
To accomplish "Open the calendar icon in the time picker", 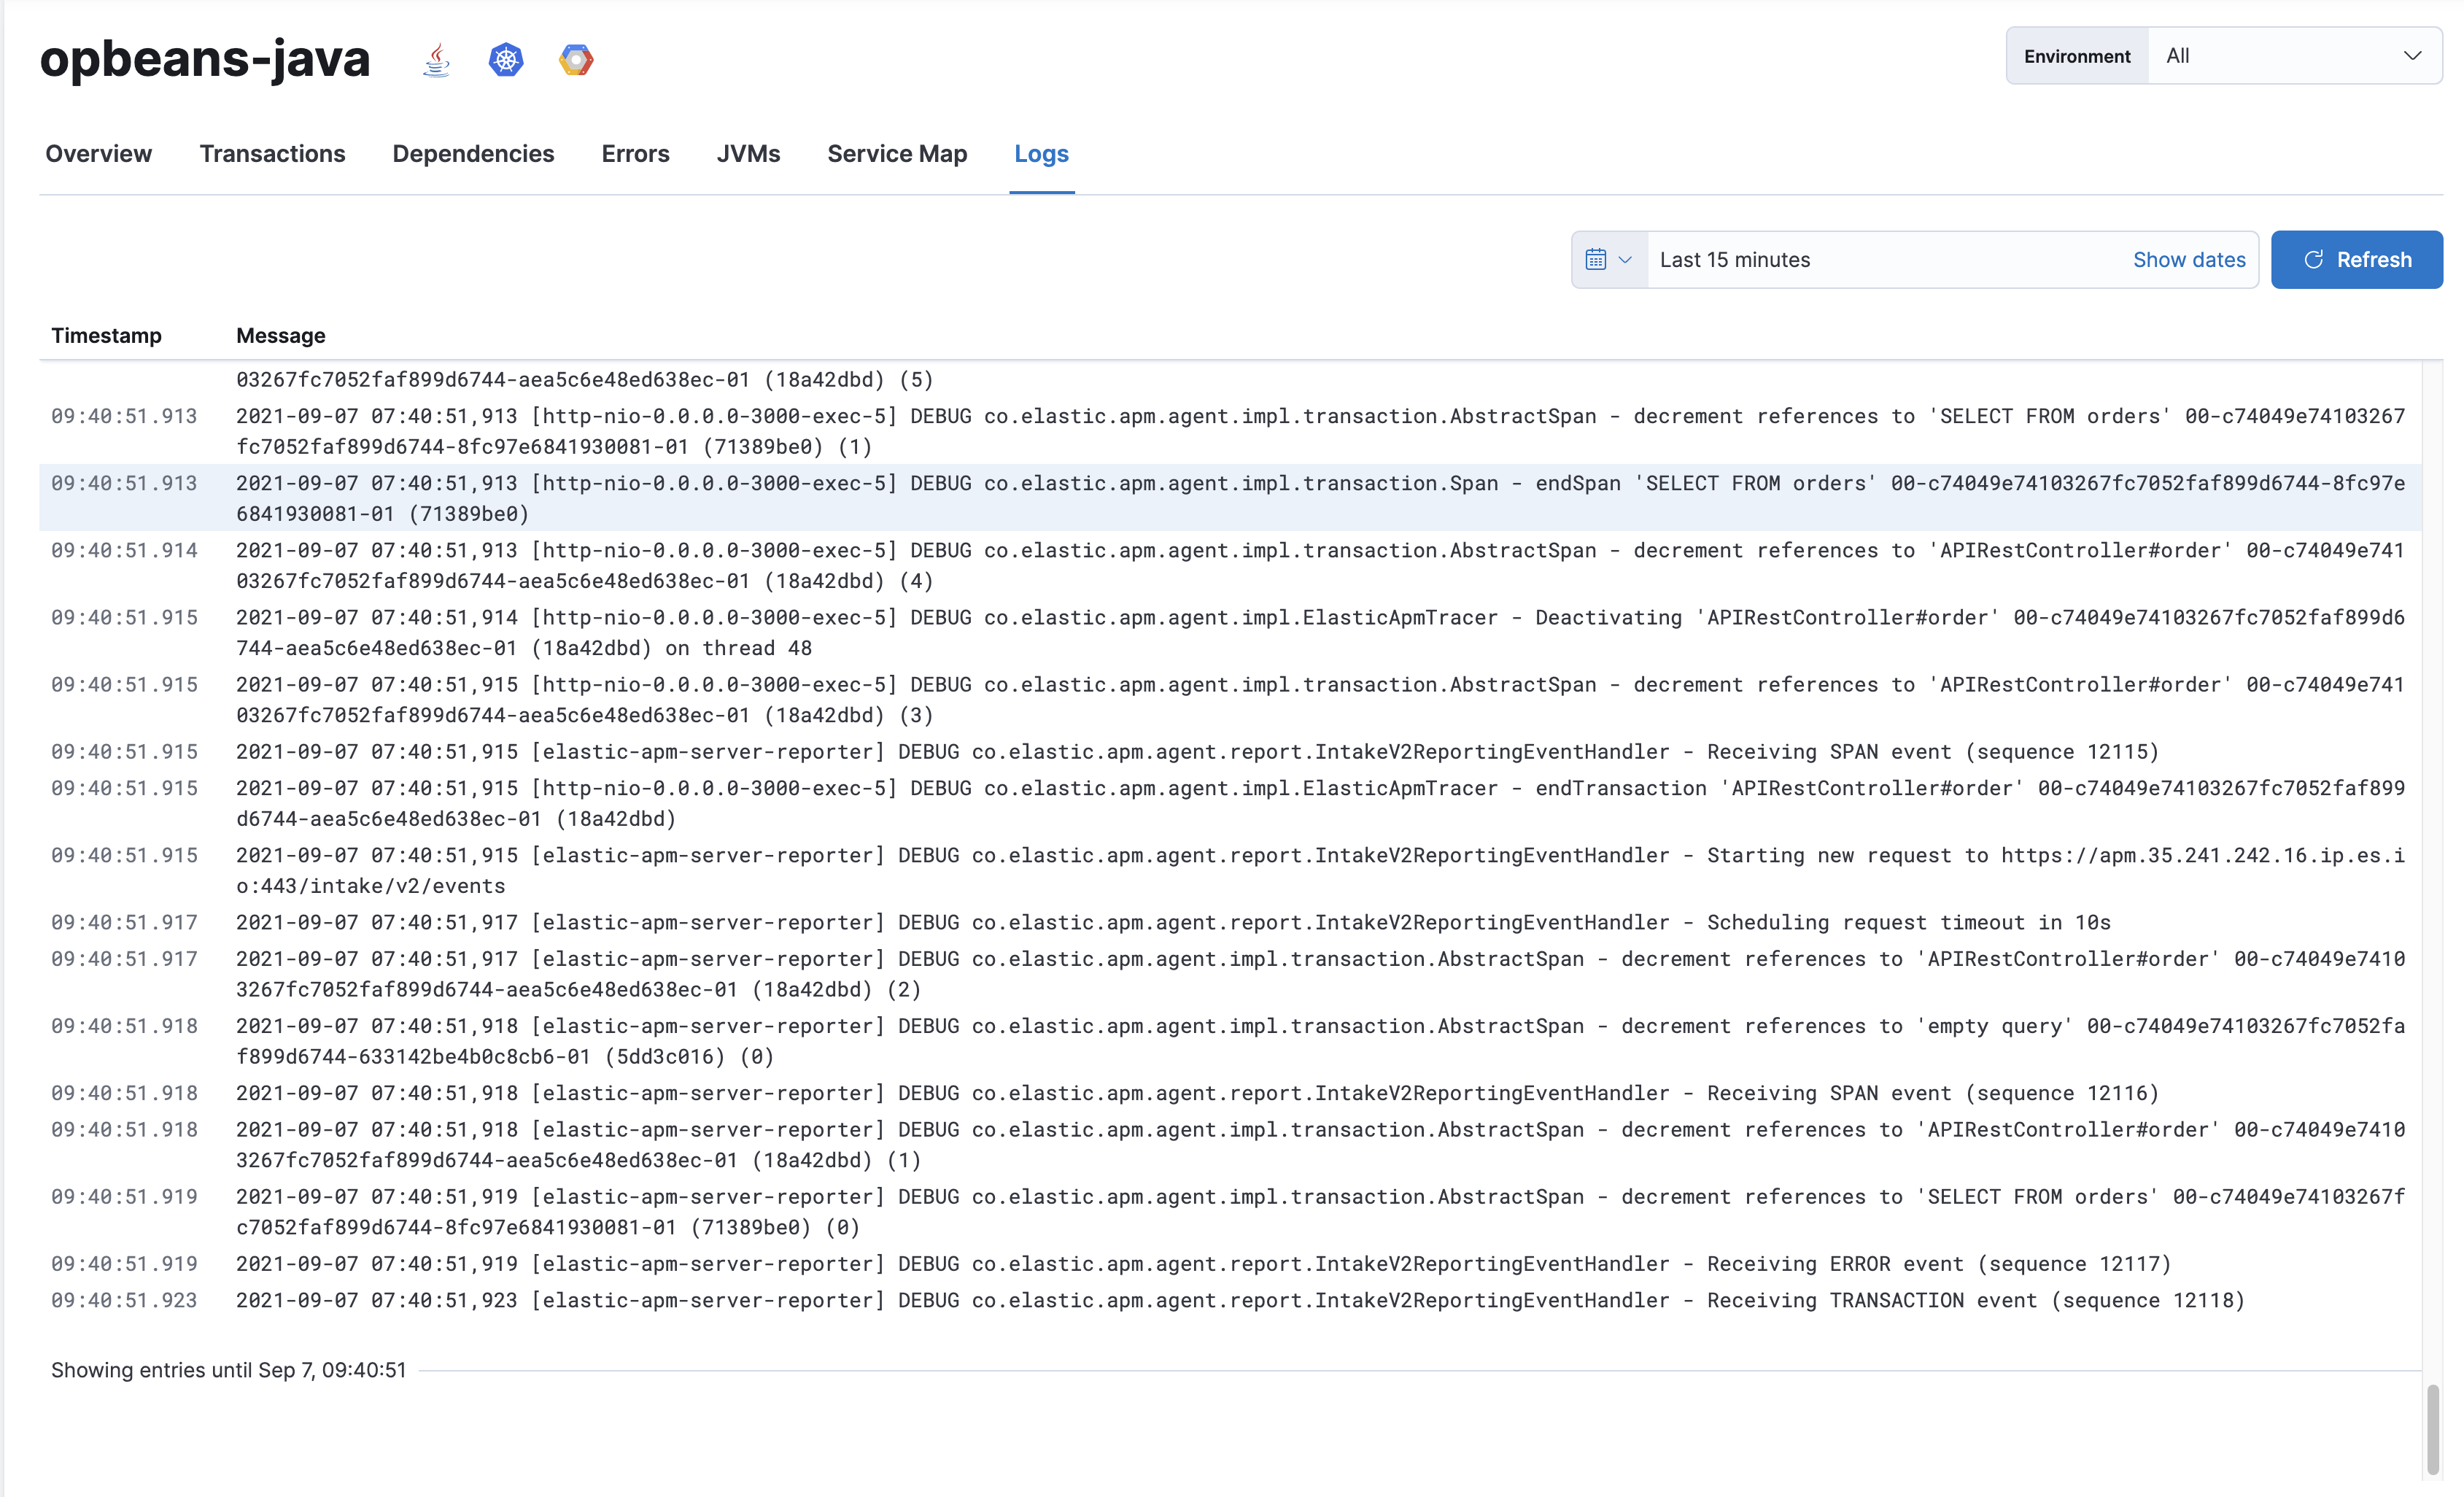I will tap(1597, 259).
